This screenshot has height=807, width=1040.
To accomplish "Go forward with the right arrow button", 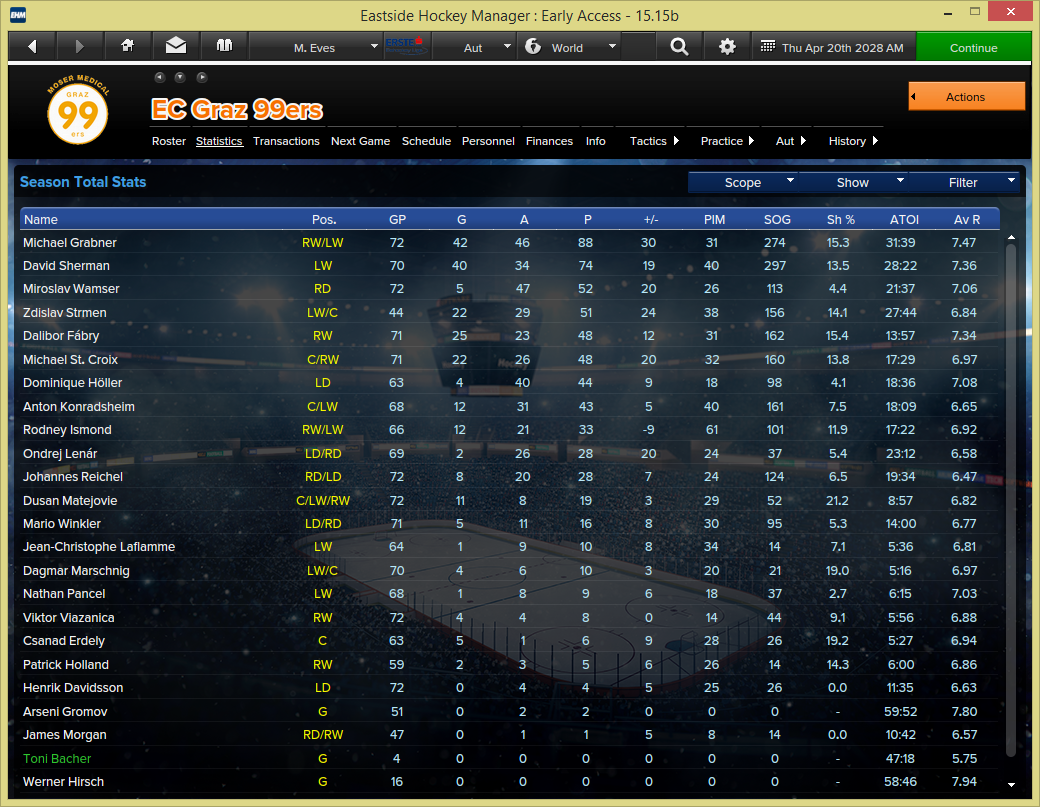I will click(x=80, y=46).
